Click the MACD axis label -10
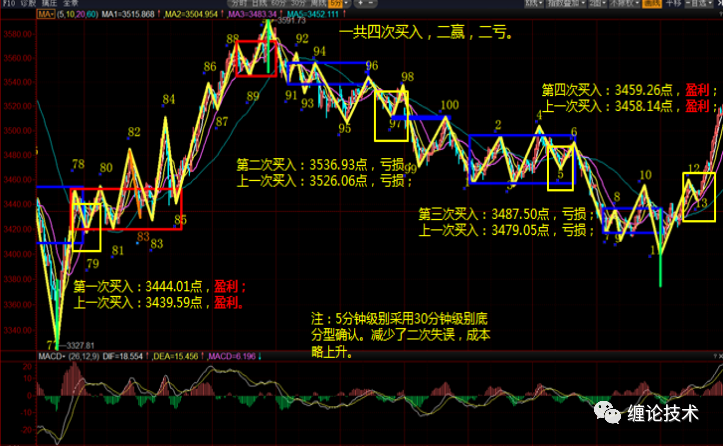Image resolution: width=723 pixels, height=446 pixels. point(26,412)
